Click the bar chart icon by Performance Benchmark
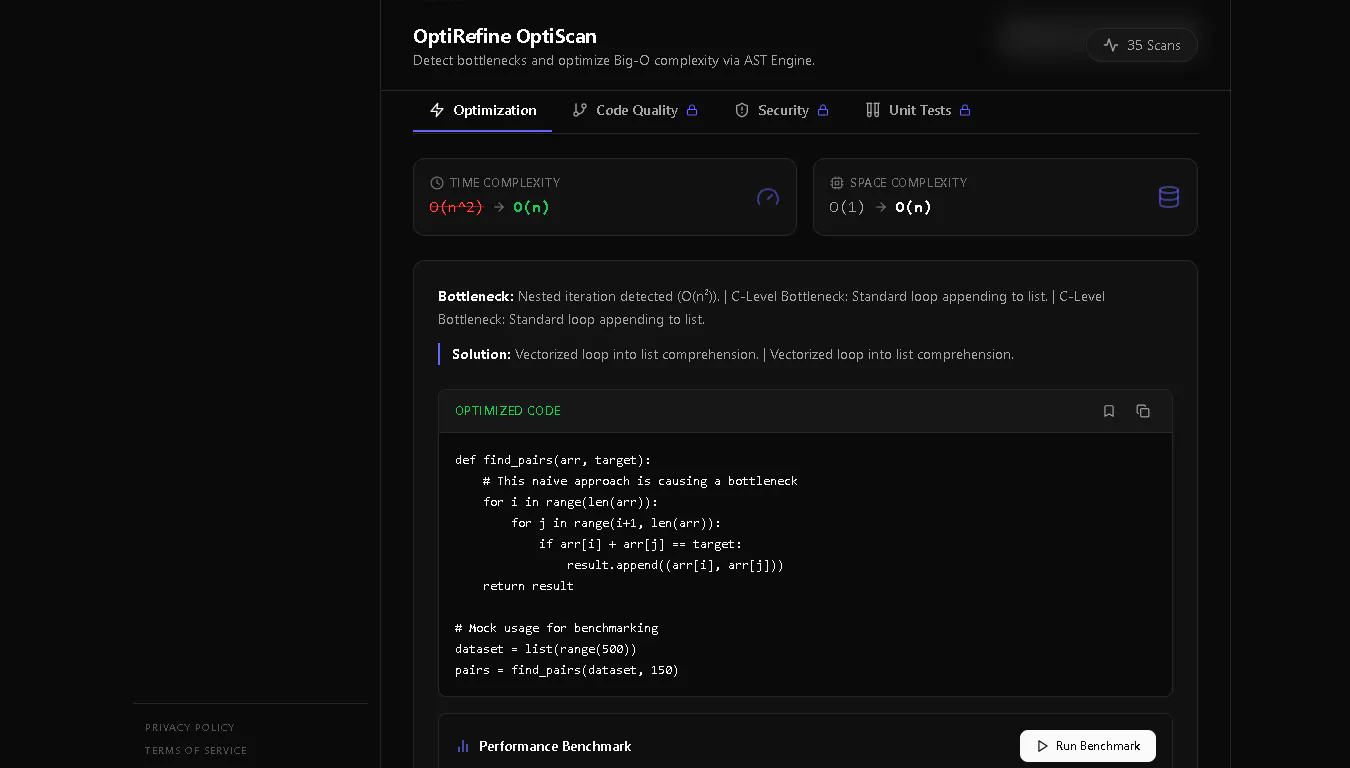 (463, 746)
